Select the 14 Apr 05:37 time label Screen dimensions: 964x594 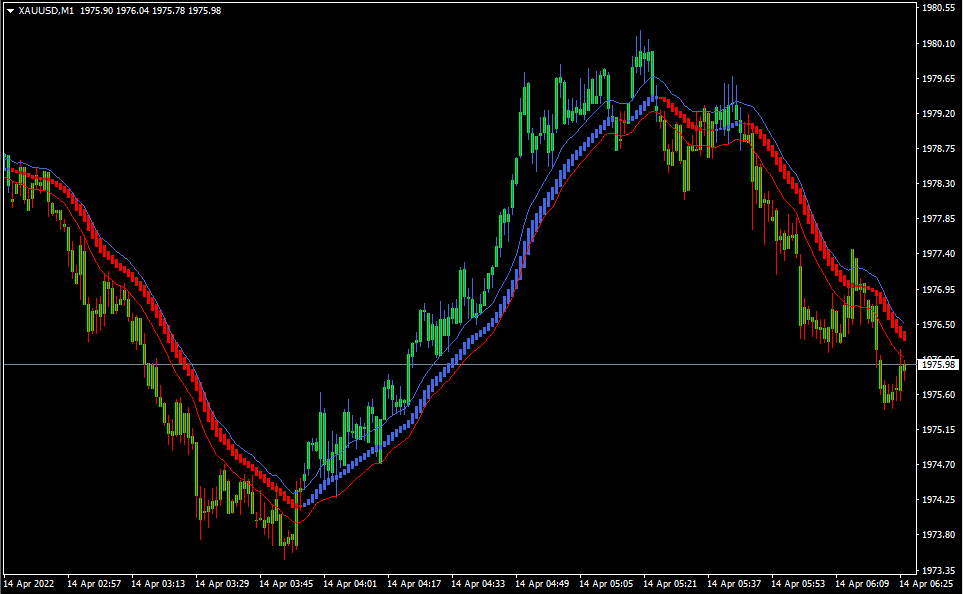735,583
